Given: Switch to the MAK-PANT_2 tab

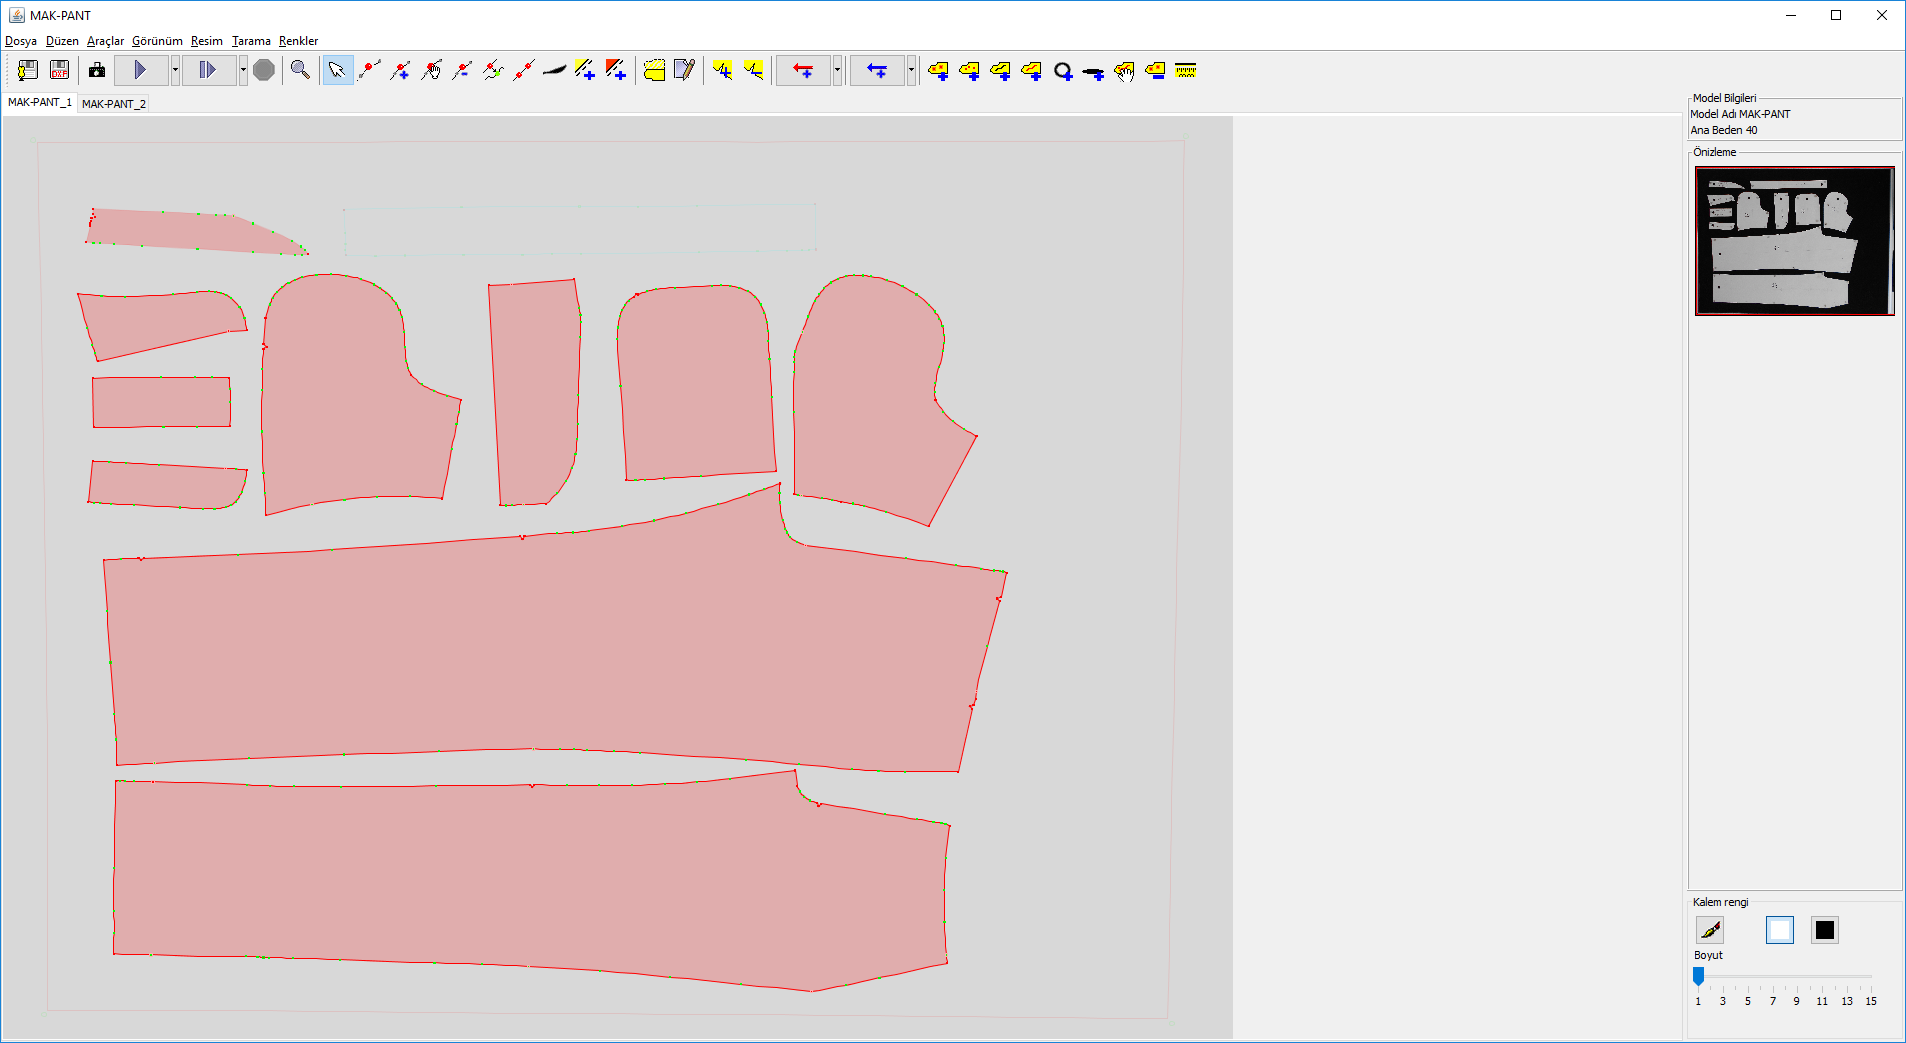Looking at the screenshot, I should pyautogui.click(x=114, y=104).
